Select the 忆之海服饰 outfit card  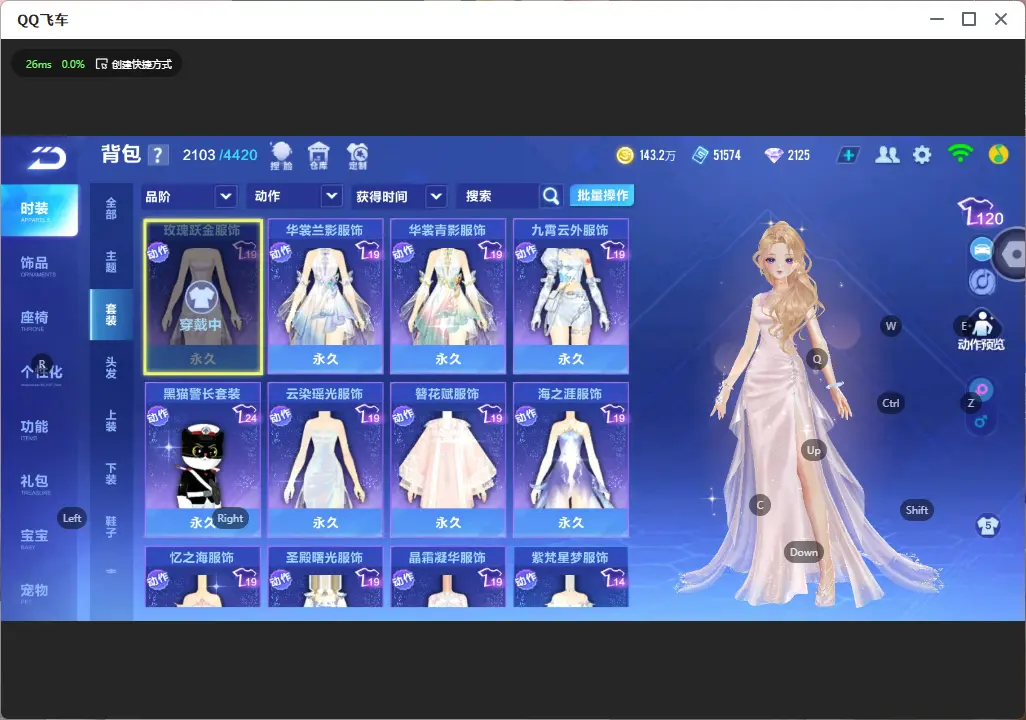tap(203, 577)
